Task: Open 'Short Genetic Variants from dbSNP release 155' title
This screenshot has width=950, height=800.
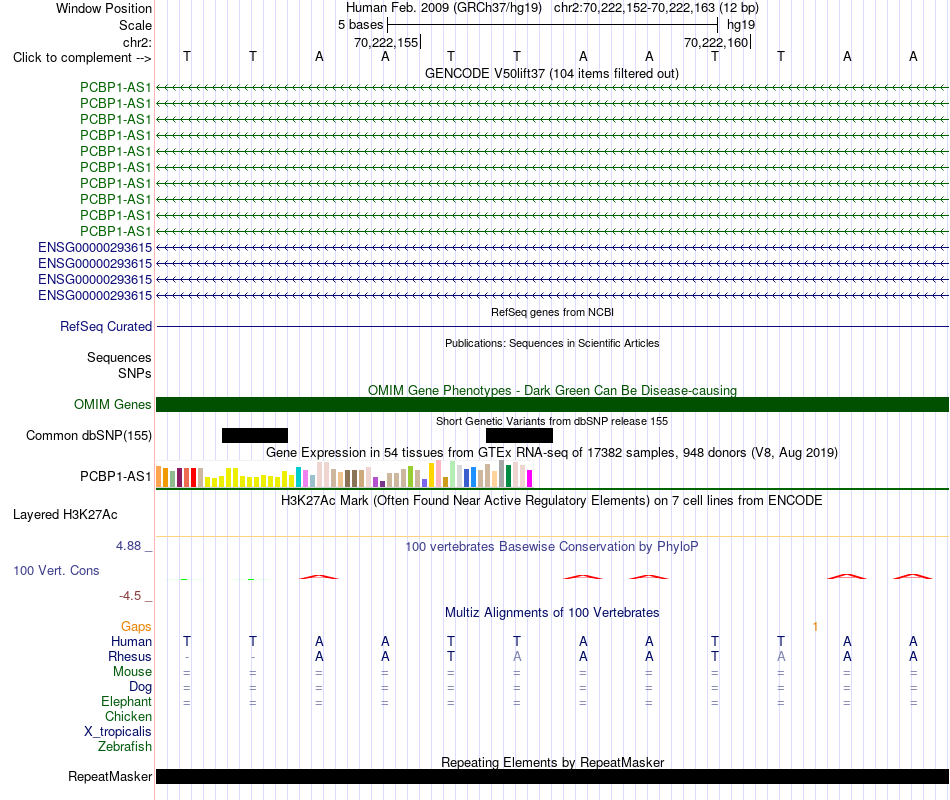Action: tap(552, 421)
